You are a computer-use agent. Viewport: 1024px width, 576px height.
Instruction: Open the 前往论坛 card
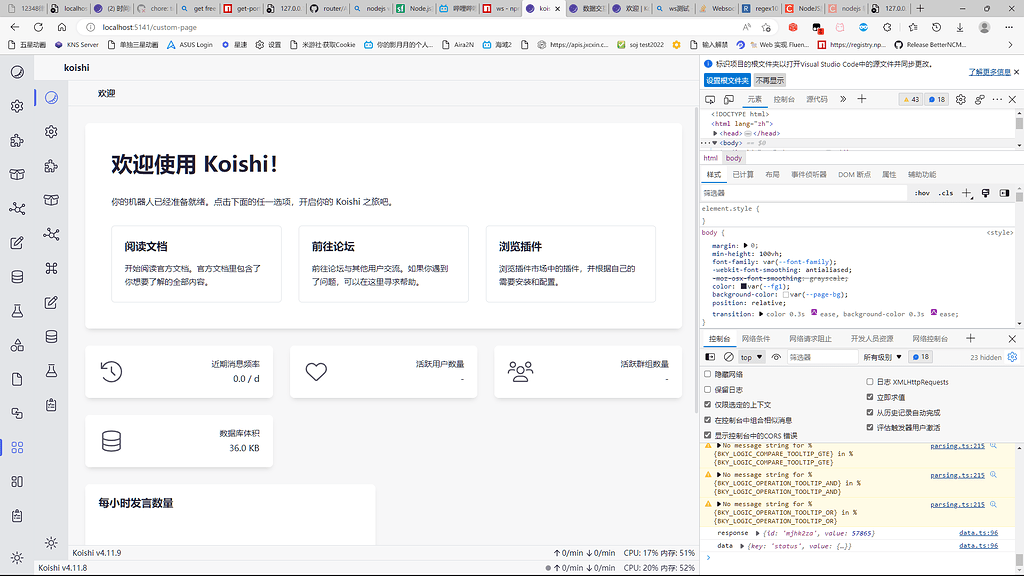pyautogui.click(x=383, y=264)
